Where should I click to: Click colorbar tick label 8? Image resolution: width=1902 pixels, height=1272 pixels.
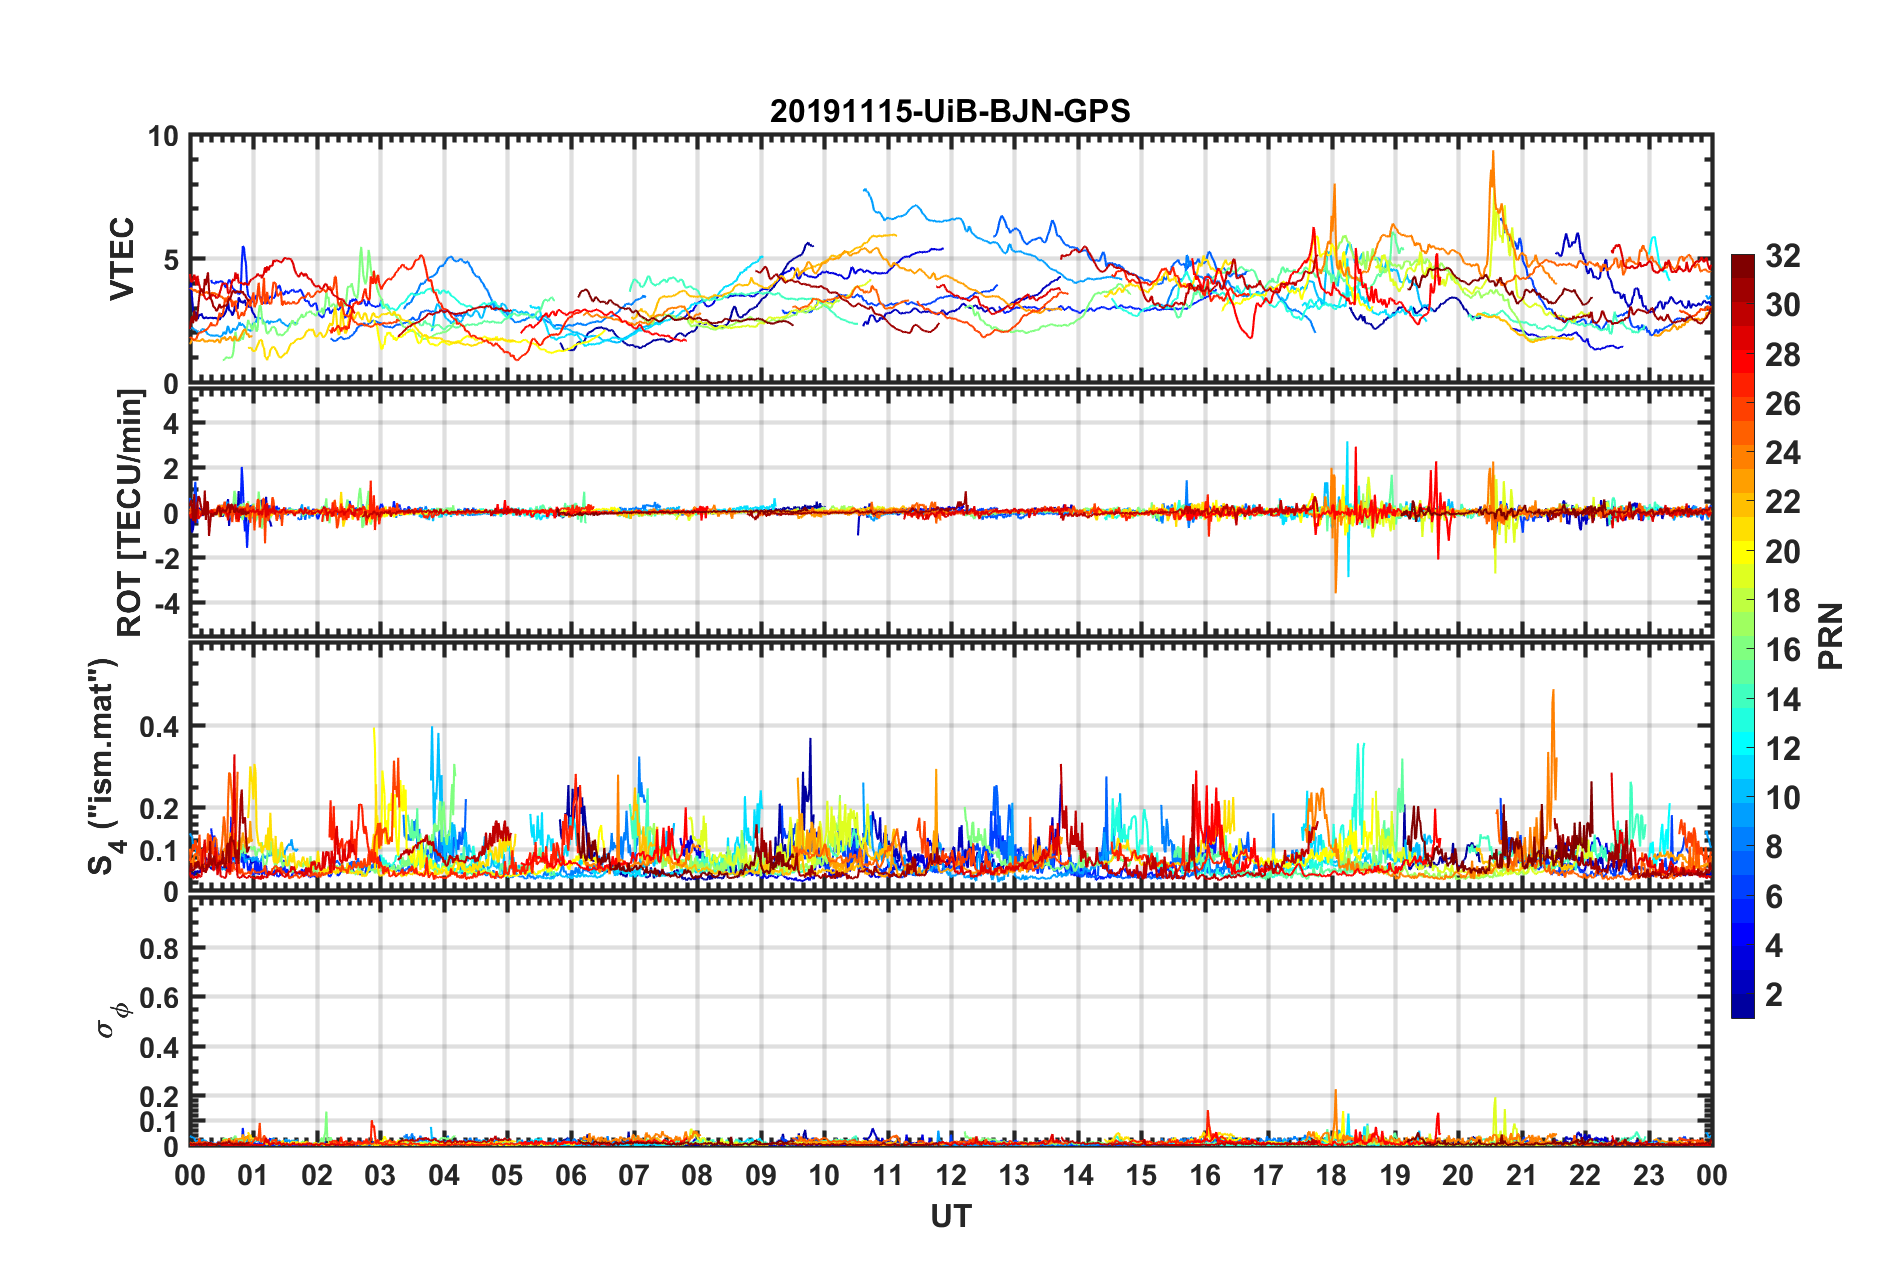pos(1774,847)
